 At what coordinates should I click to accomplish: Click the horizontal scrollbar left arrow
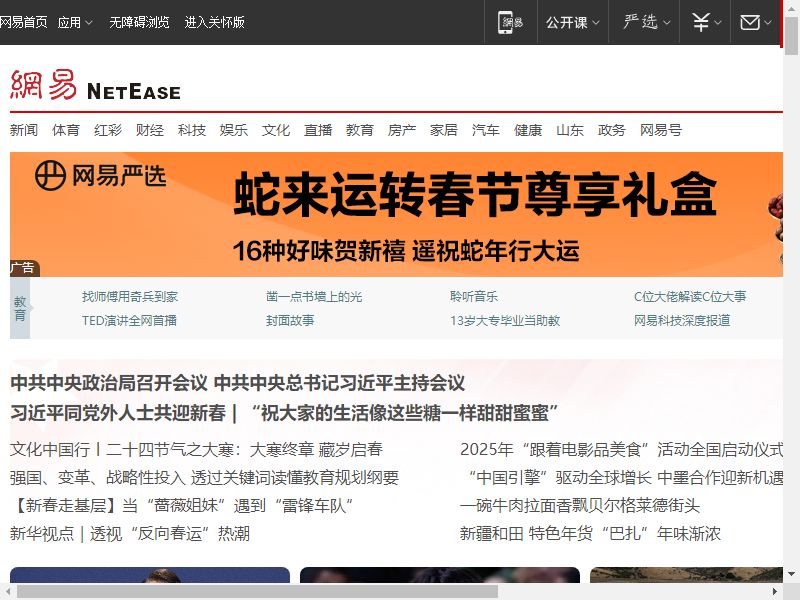[7, 591]
